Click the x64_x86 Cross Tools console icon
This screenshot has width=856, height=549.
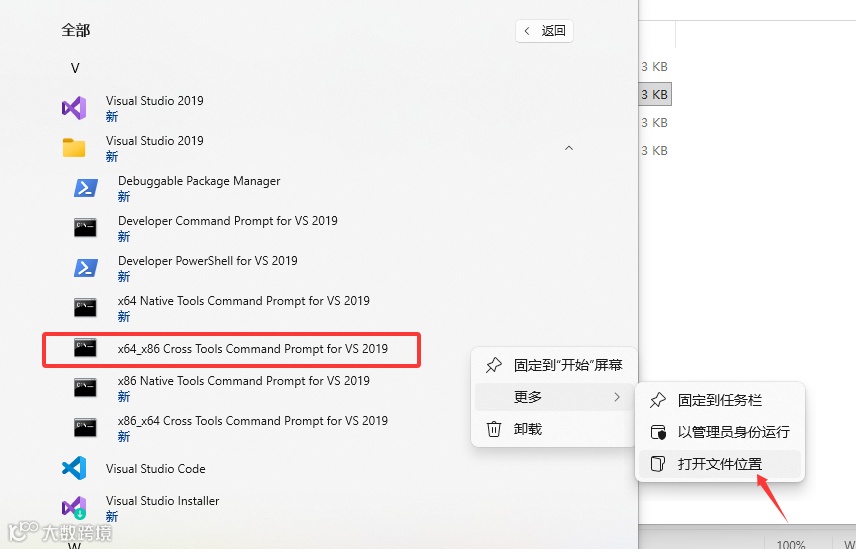point(85,348)
